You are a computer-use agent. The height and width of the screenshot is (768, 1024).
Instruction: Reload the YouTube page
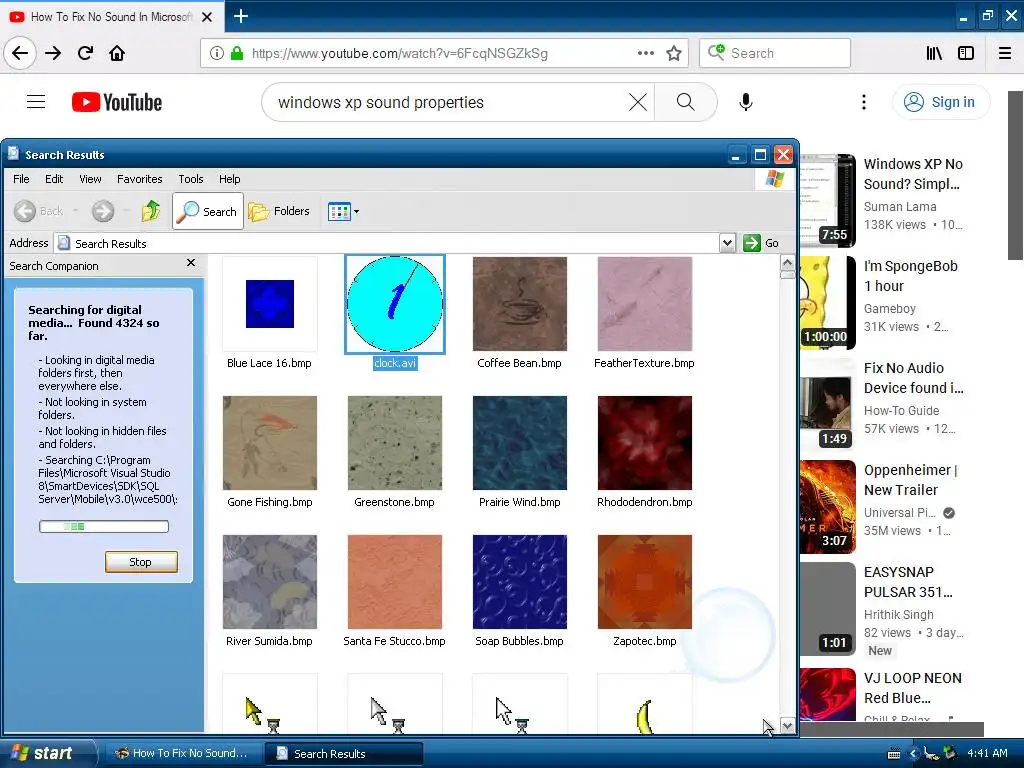tap(86, 53)
